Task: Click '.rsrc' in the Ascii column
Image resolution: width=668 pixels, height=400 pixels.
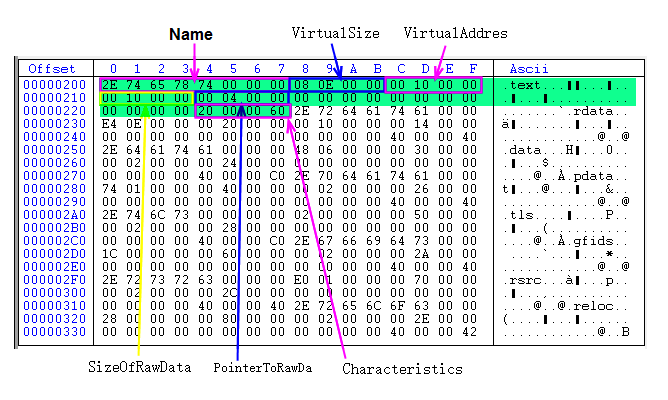Action: point(522,280)
